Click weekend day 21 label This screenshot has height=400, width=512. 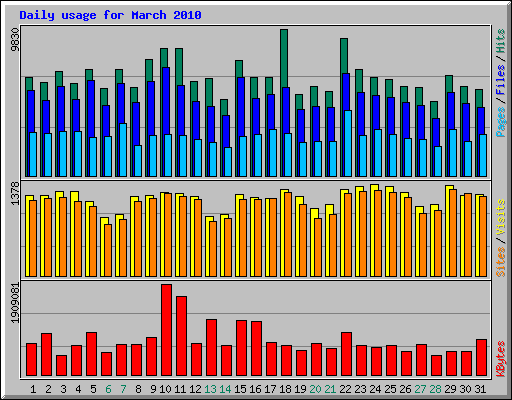[330, 389]
